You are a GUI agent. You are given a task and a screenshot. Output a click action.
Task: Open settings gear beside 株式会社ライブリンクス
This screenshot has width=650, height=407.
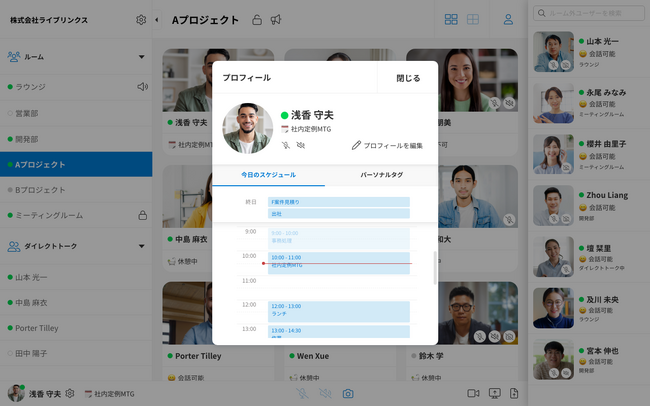point(141,20)
